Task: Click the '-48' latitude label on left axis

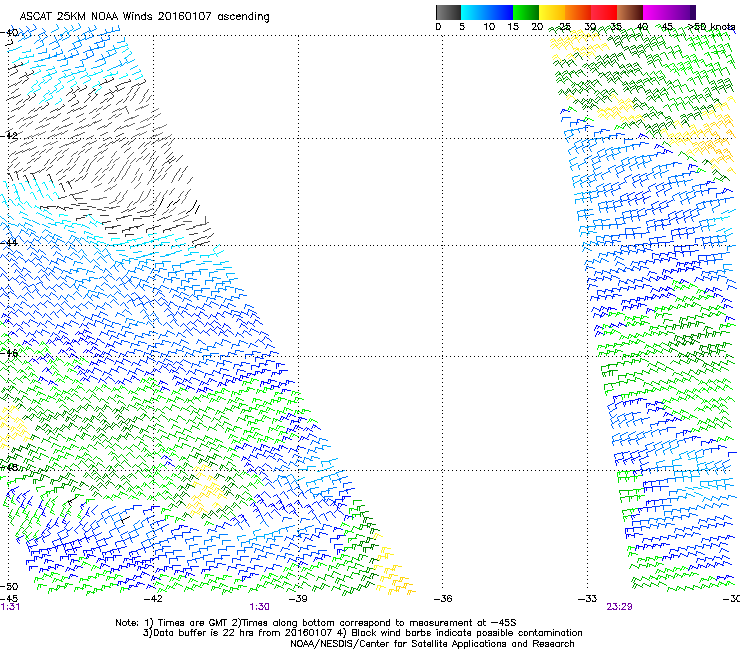Action: pyautogui.click(x=9, y=467)
